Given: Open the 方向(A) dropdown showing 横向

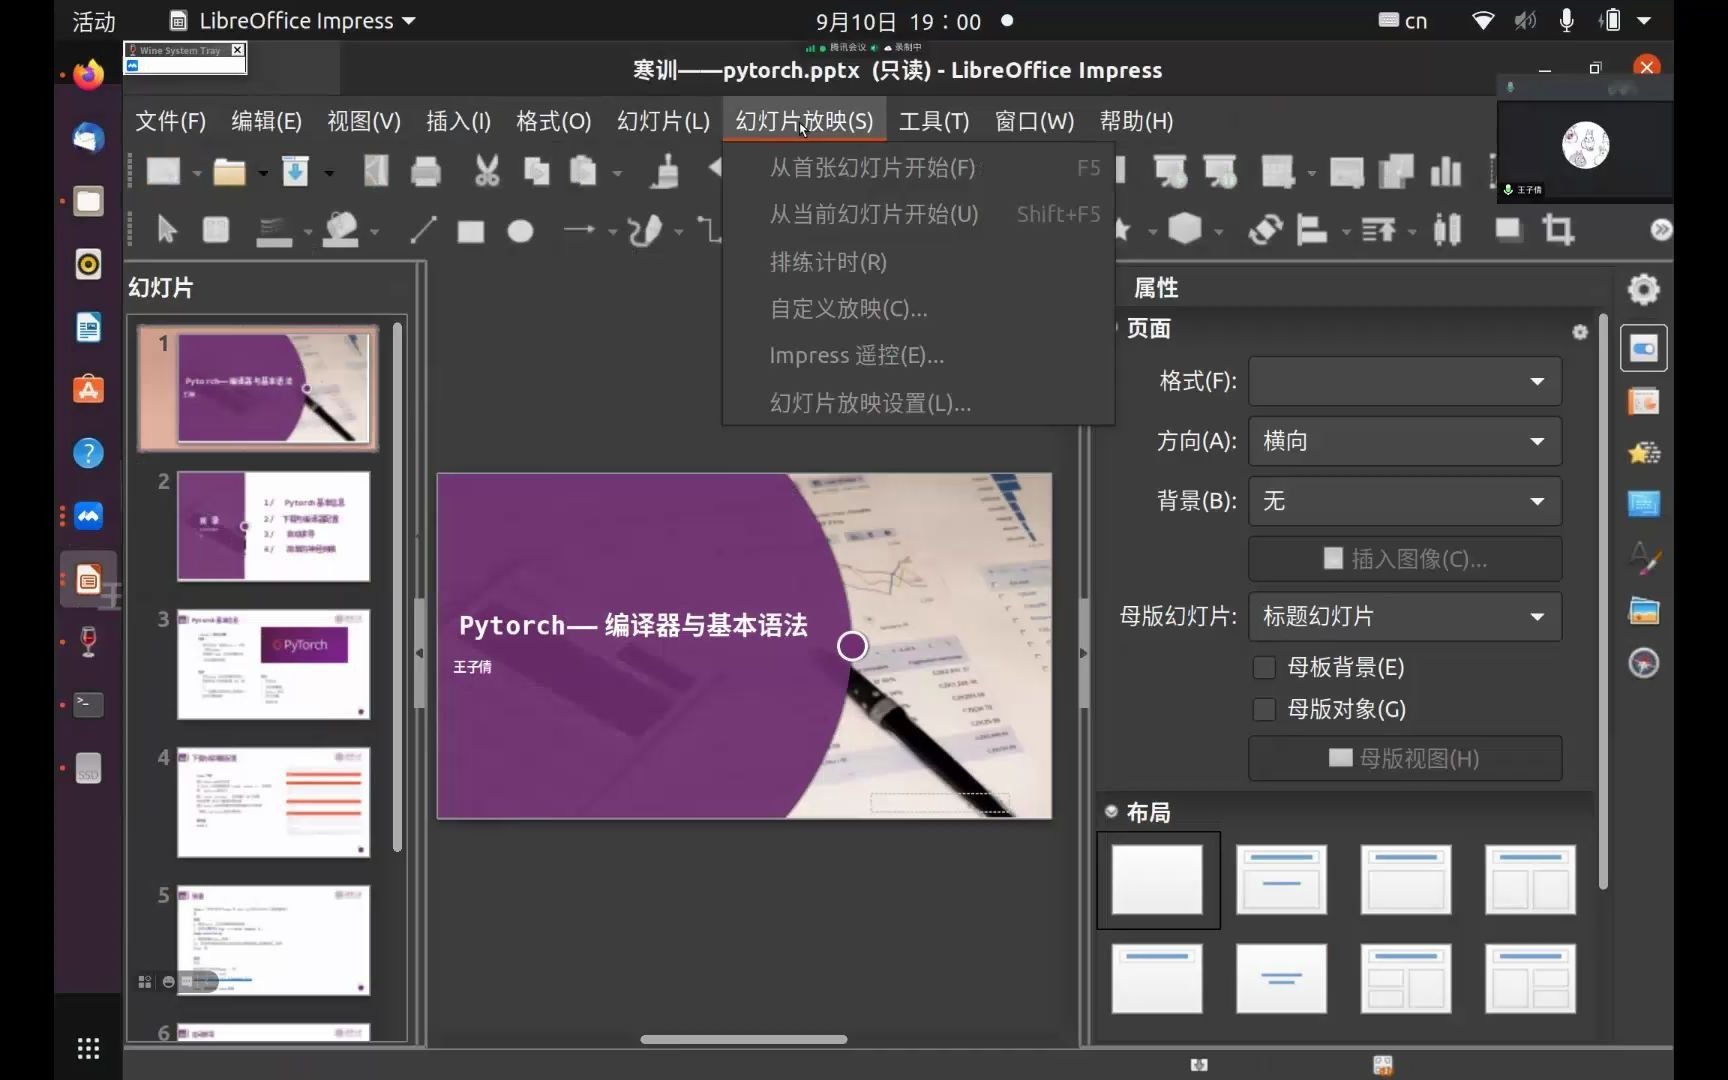Looking at the screenshot, I should click(1405, 441).
